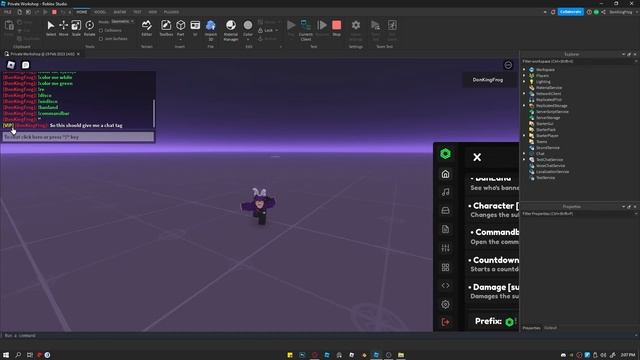Select the Commandbar command entry
Image resolution: width=640 pixels, height=360 pixels.
[493, 237]
